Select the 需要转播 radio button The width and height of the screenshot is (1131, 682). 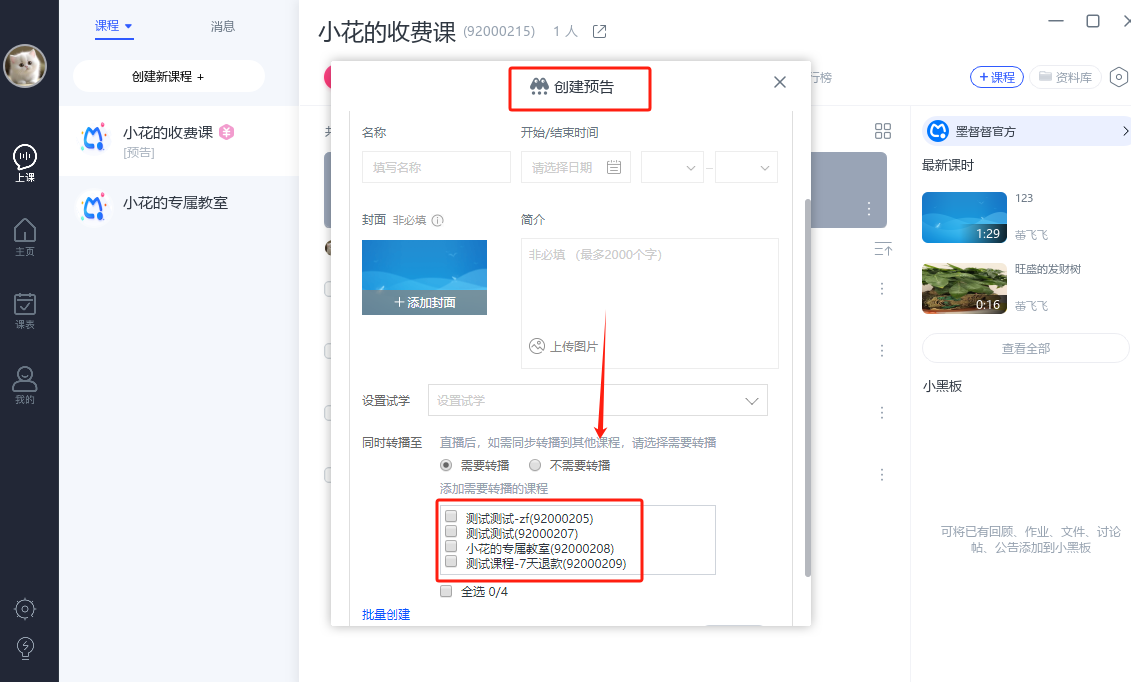446,465
